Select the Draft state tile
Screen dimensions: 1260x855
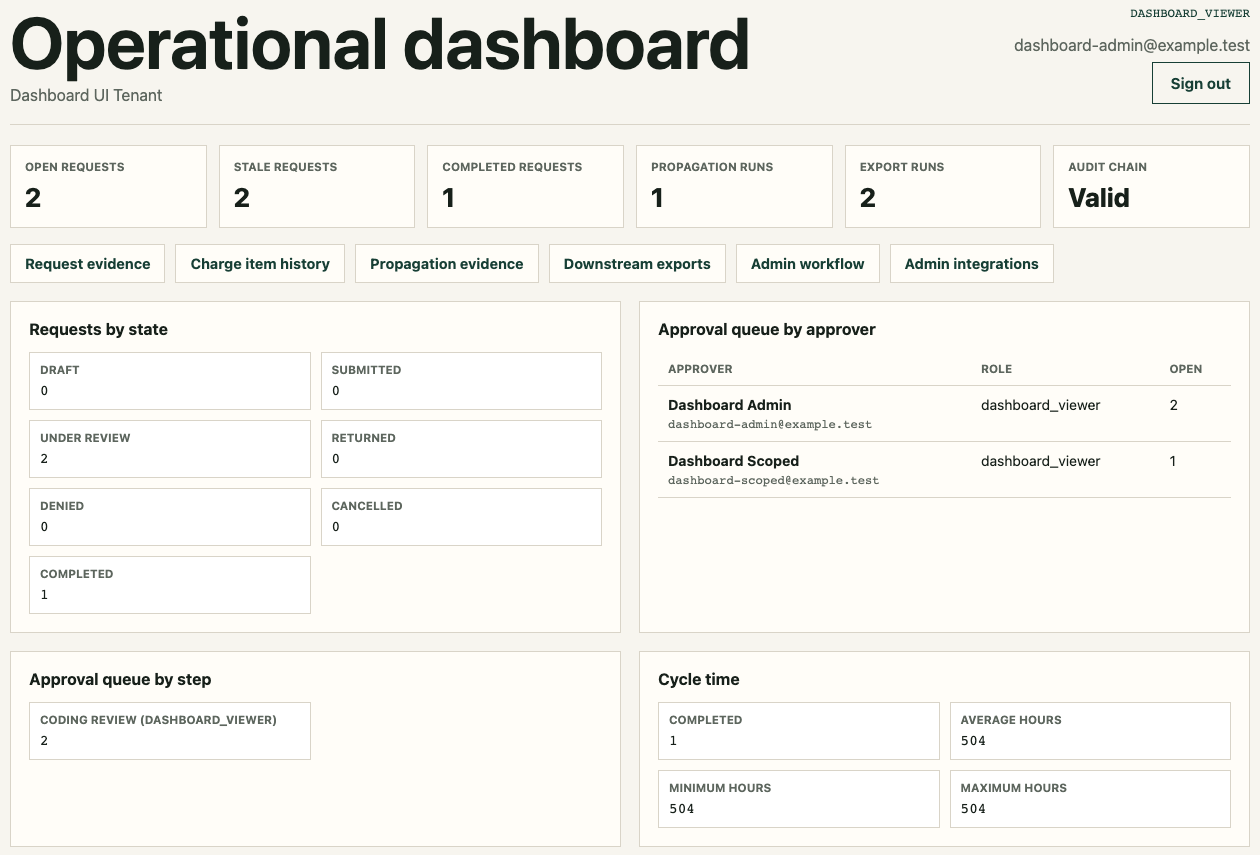pos(170,380)
